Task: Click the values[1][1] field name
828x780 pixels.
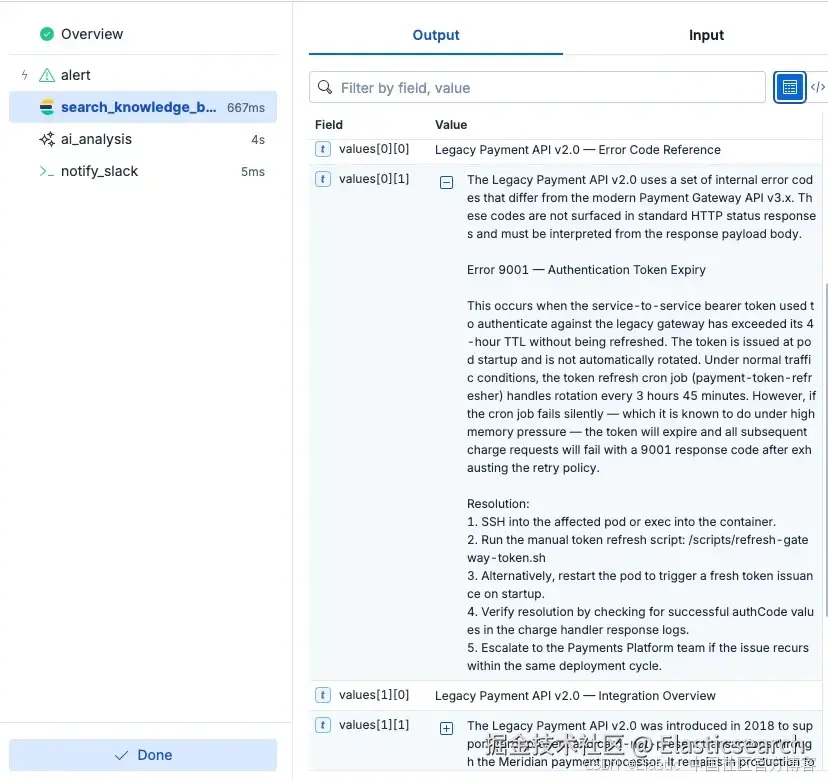Action: pos(374,725)
